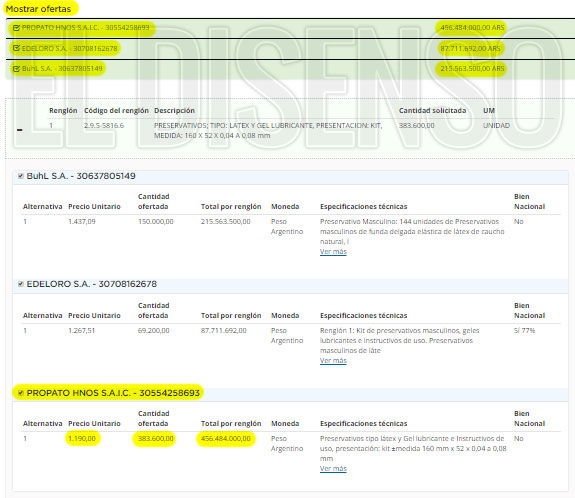Click code 2.9.5-5816.6 in renglón table
This screenshot has width=575, height=498.
coord(104,125)
